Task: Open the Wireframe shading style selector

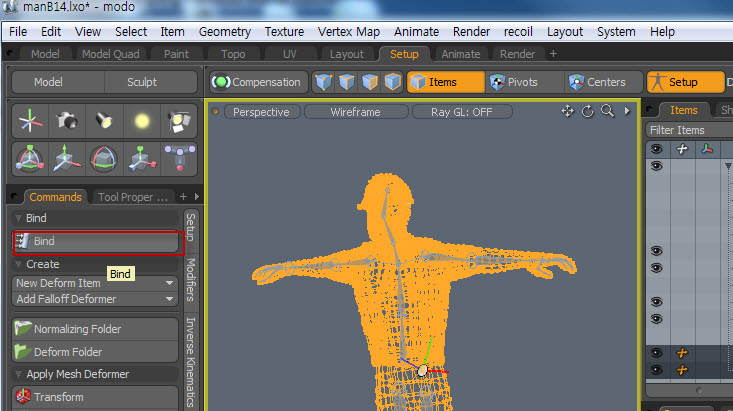Action: coord(355,112)
